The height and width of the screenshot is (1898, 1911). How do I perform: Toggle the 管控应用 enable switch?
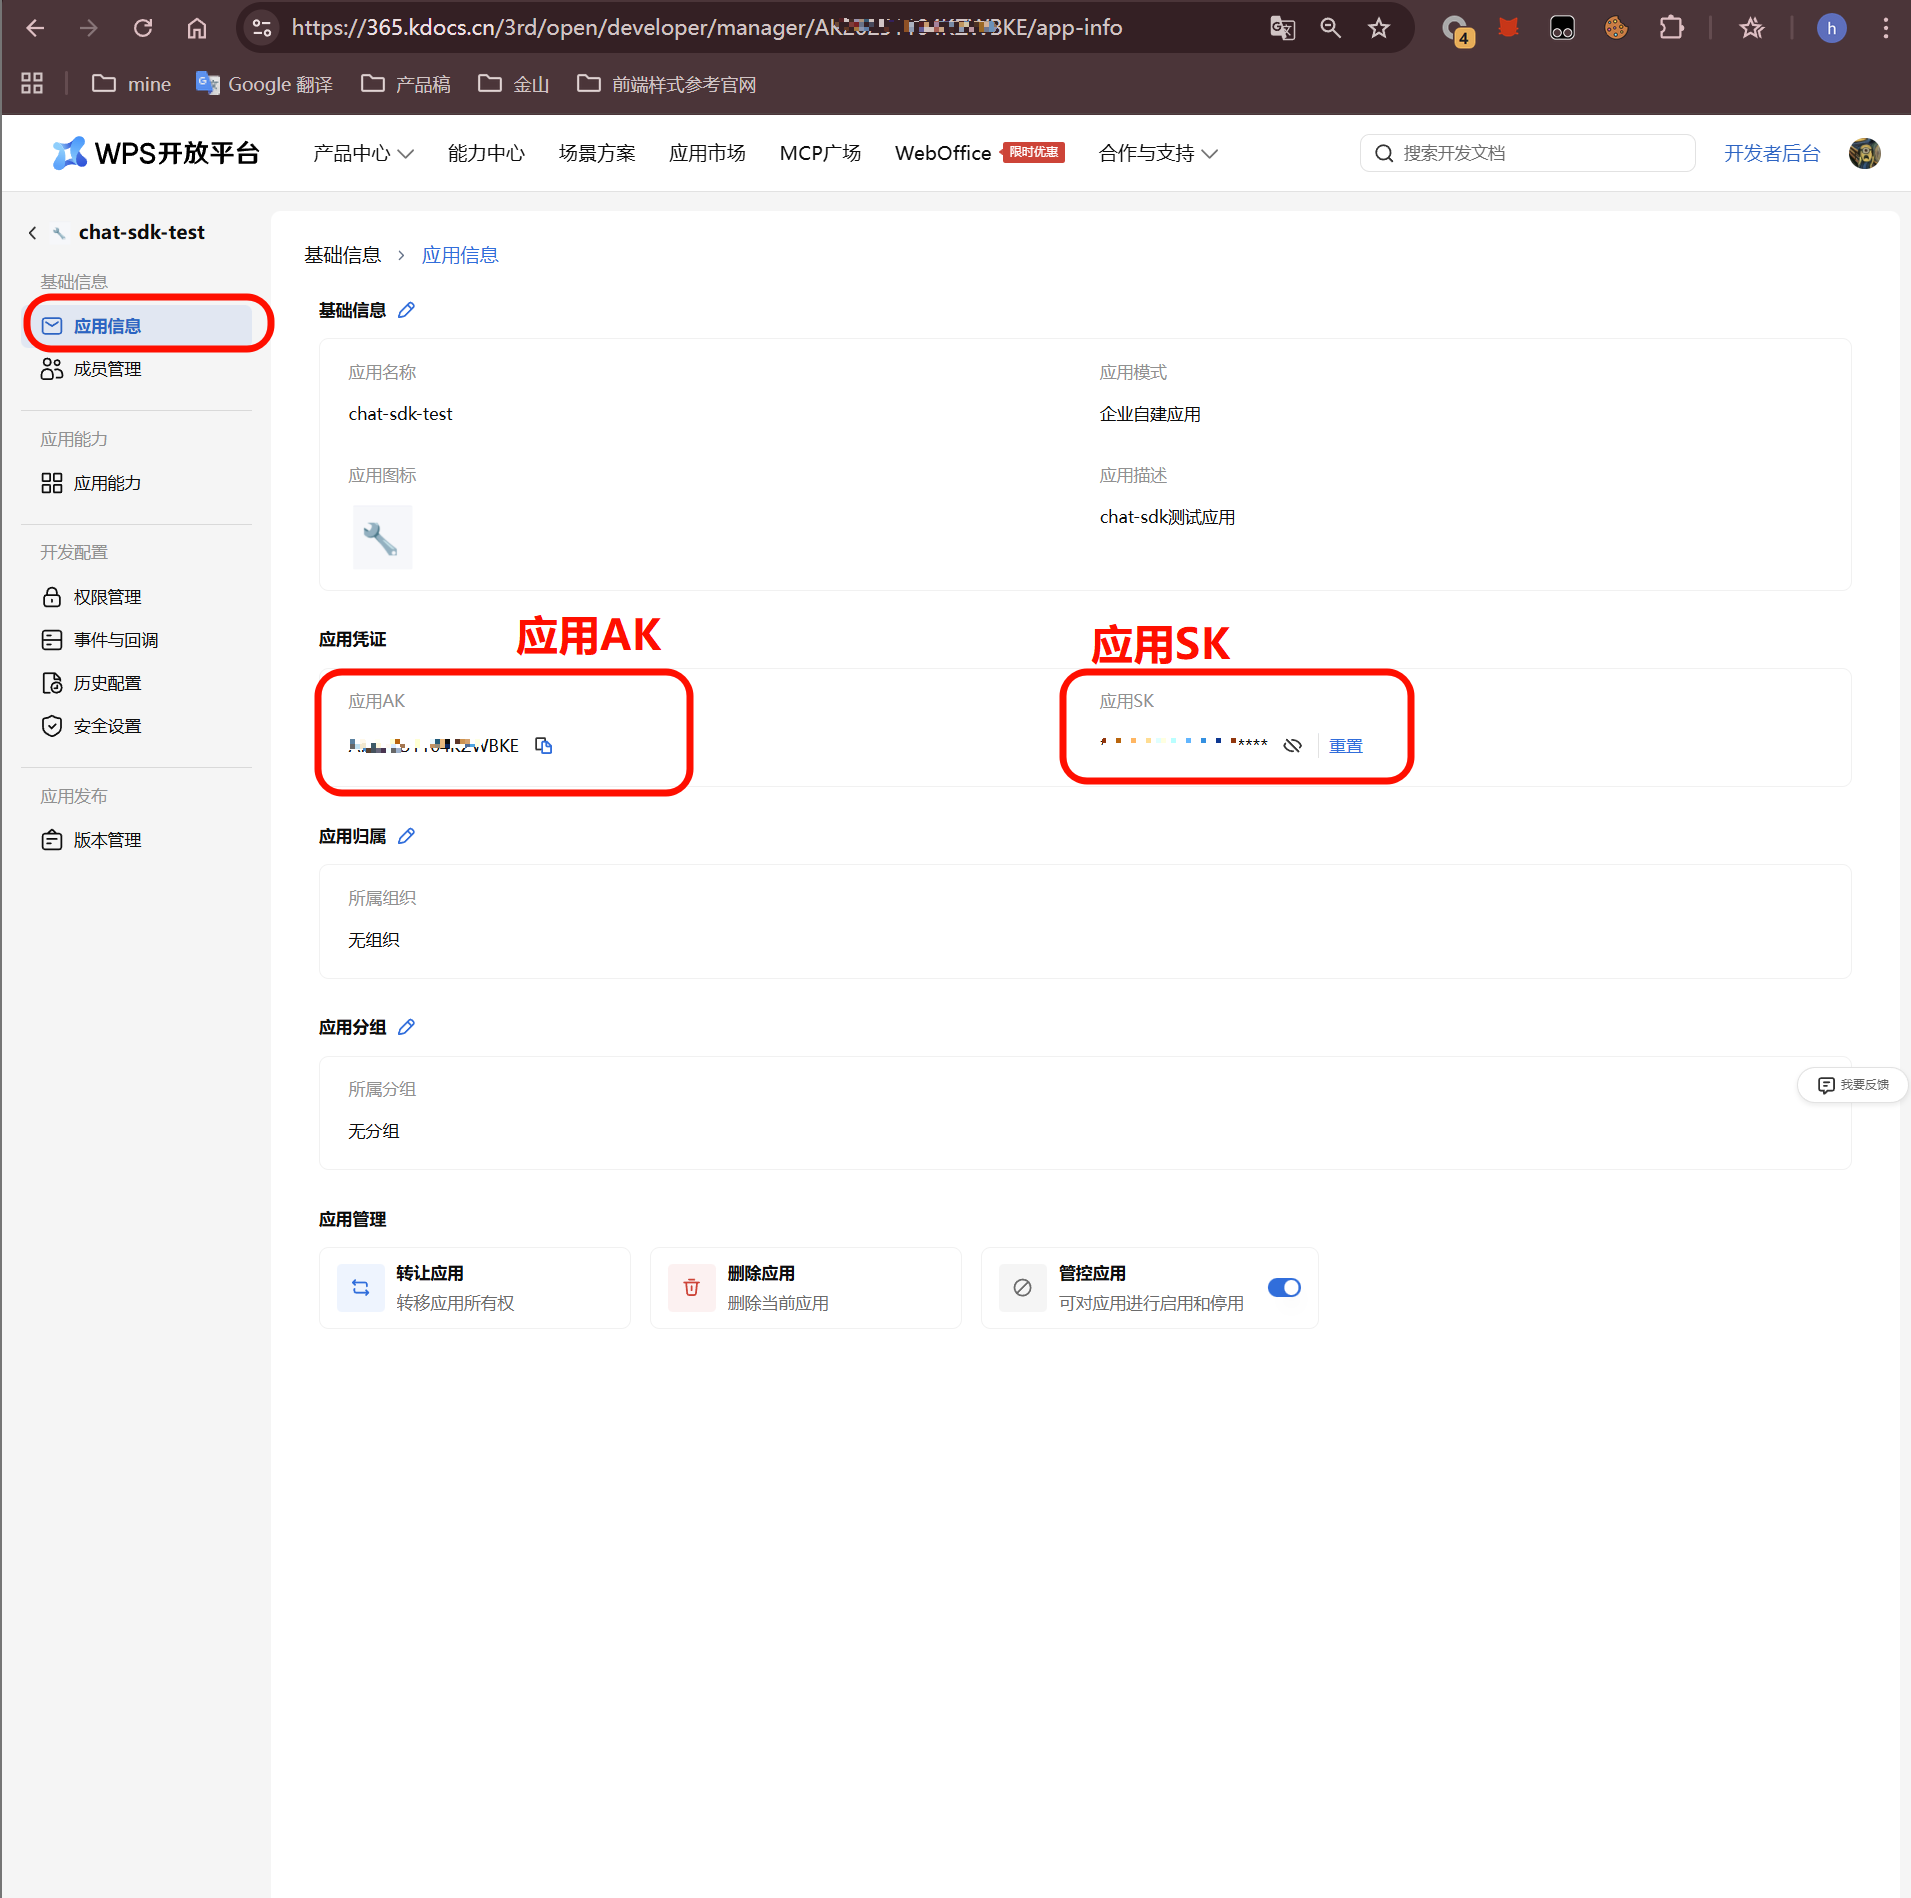(1284, 1287)
